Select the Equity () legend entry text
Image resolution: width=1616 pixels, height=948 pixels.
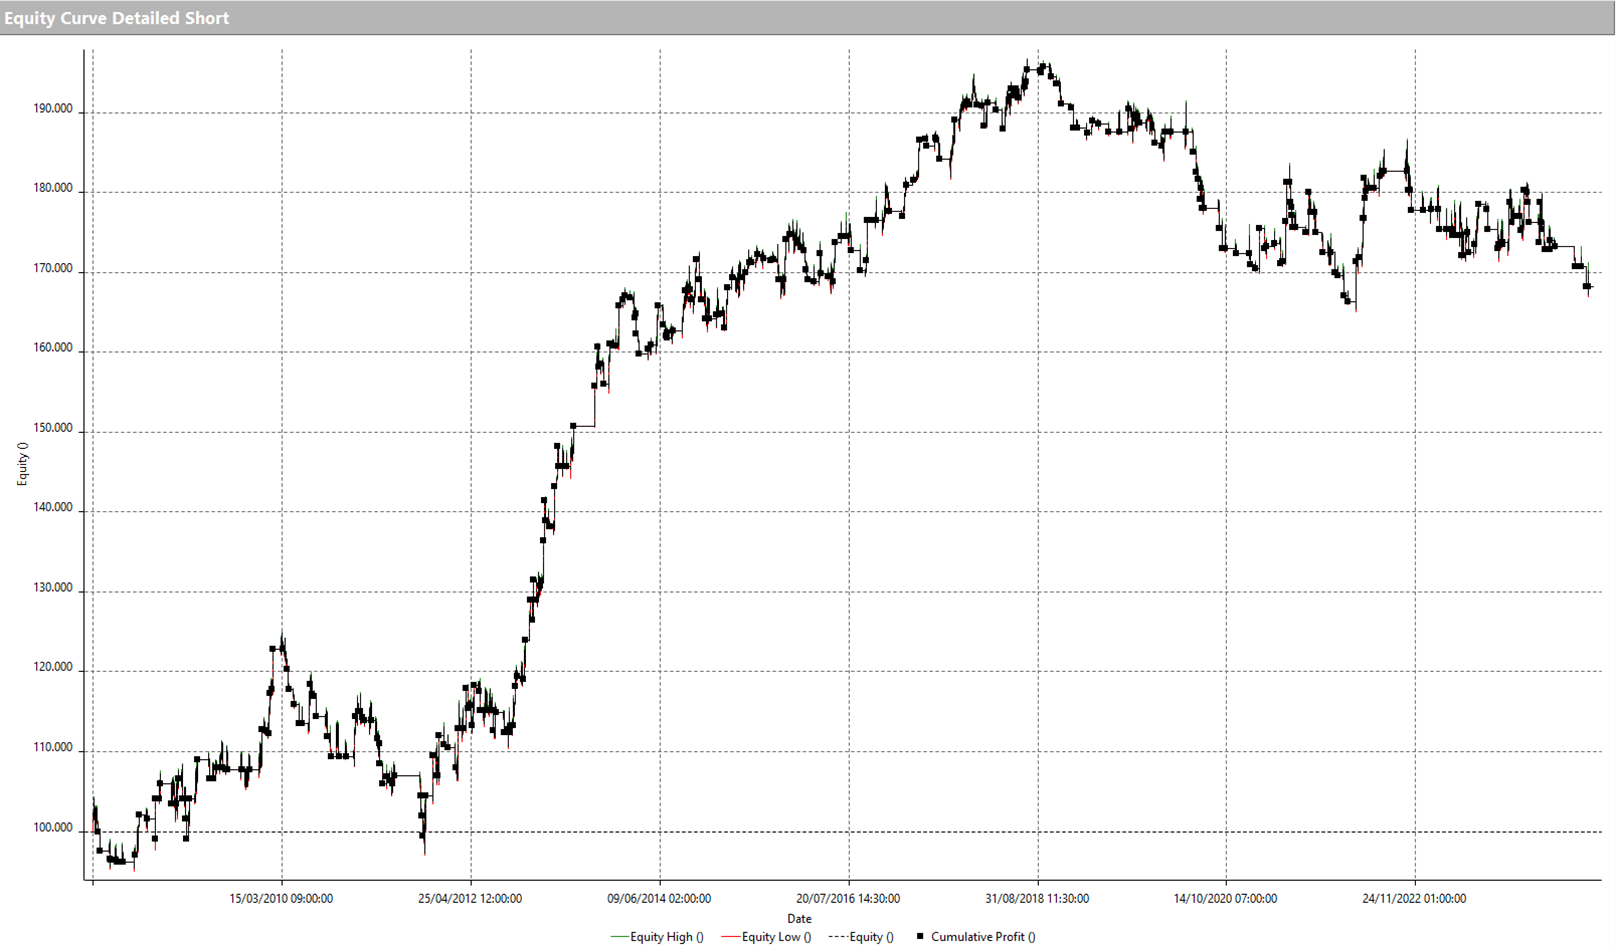871,937
